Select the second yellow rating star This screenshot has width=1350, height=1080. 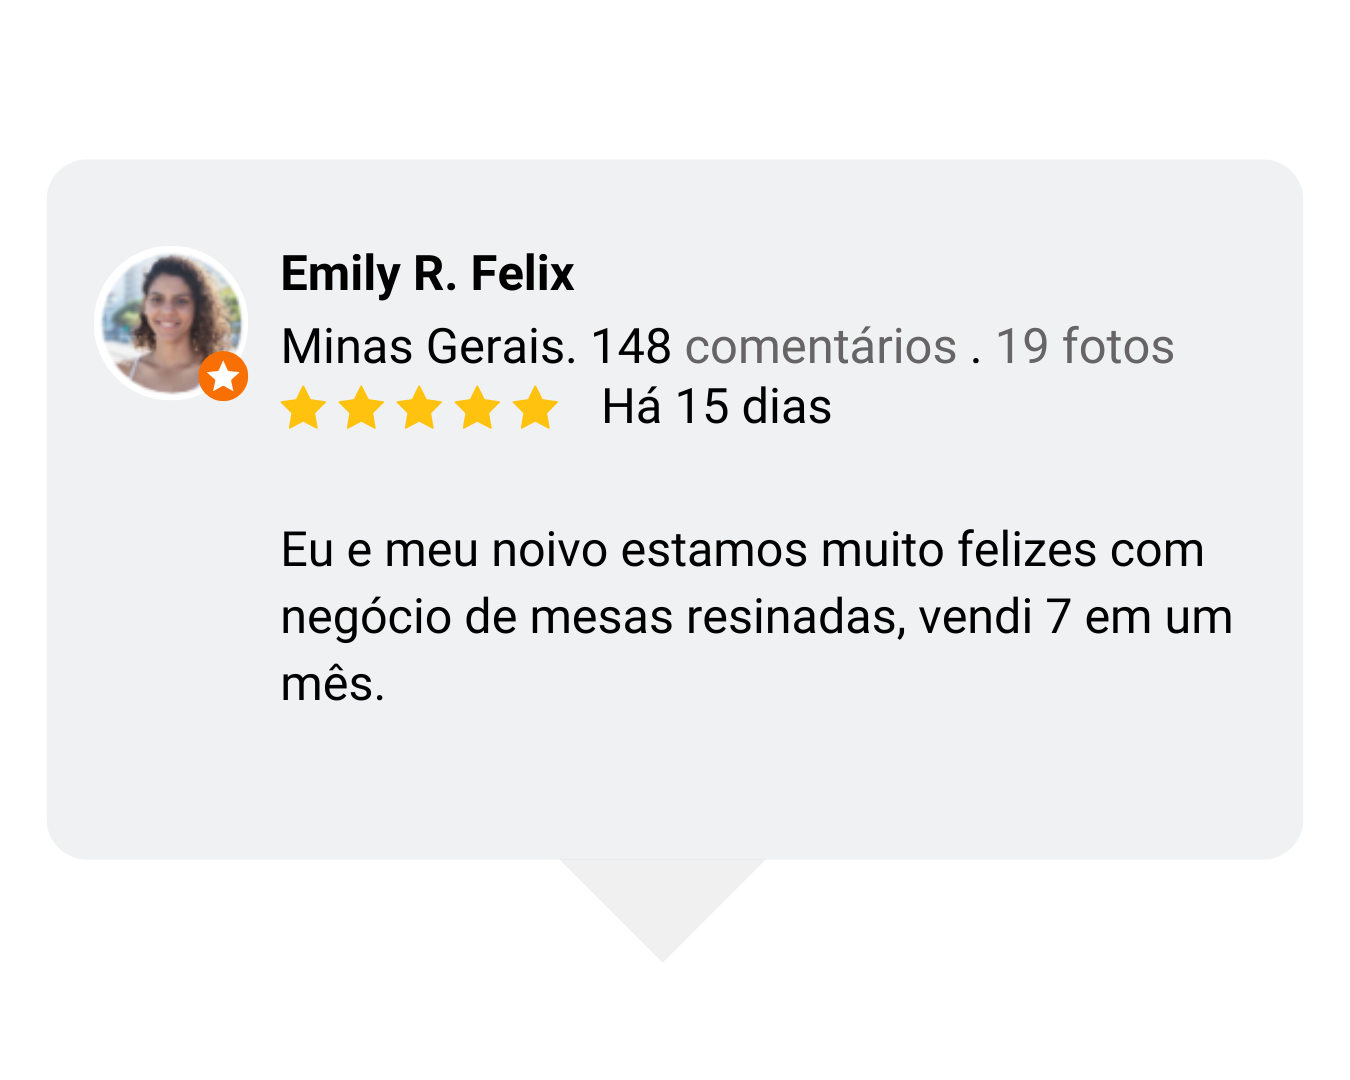[361, 408]
